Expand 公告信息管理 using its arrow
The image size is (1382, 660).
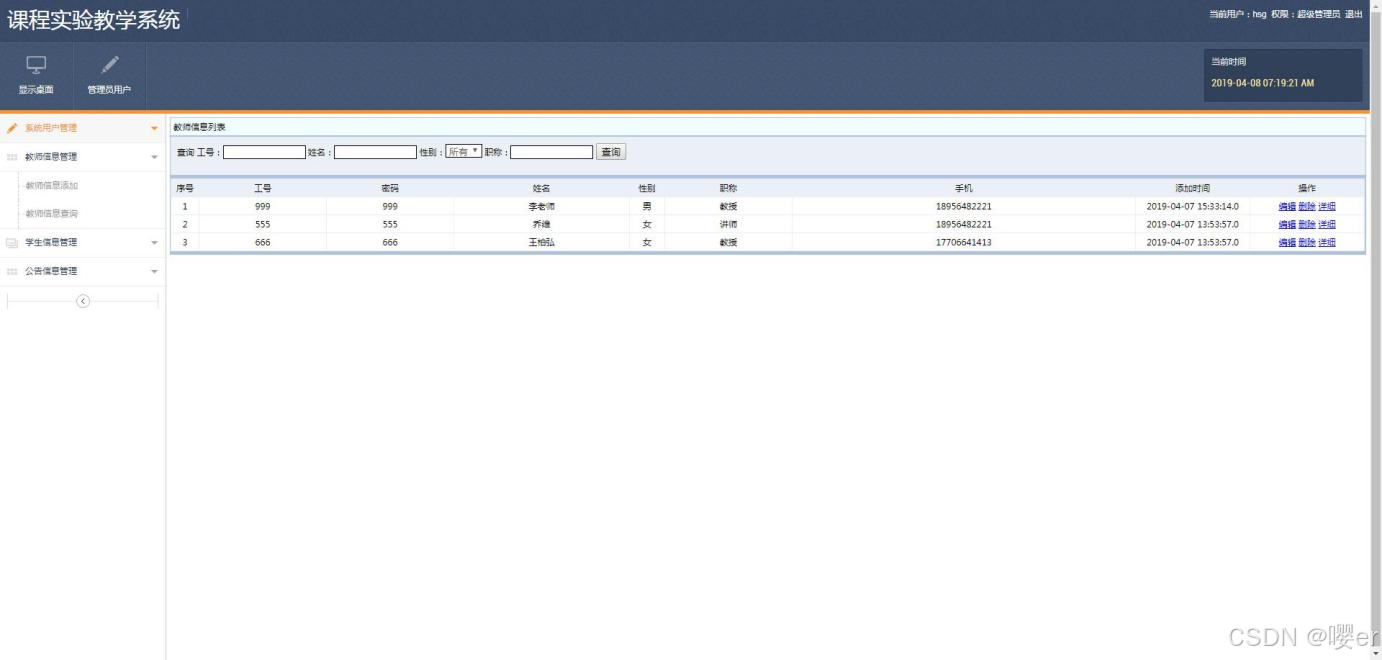[x=154, y=272]
